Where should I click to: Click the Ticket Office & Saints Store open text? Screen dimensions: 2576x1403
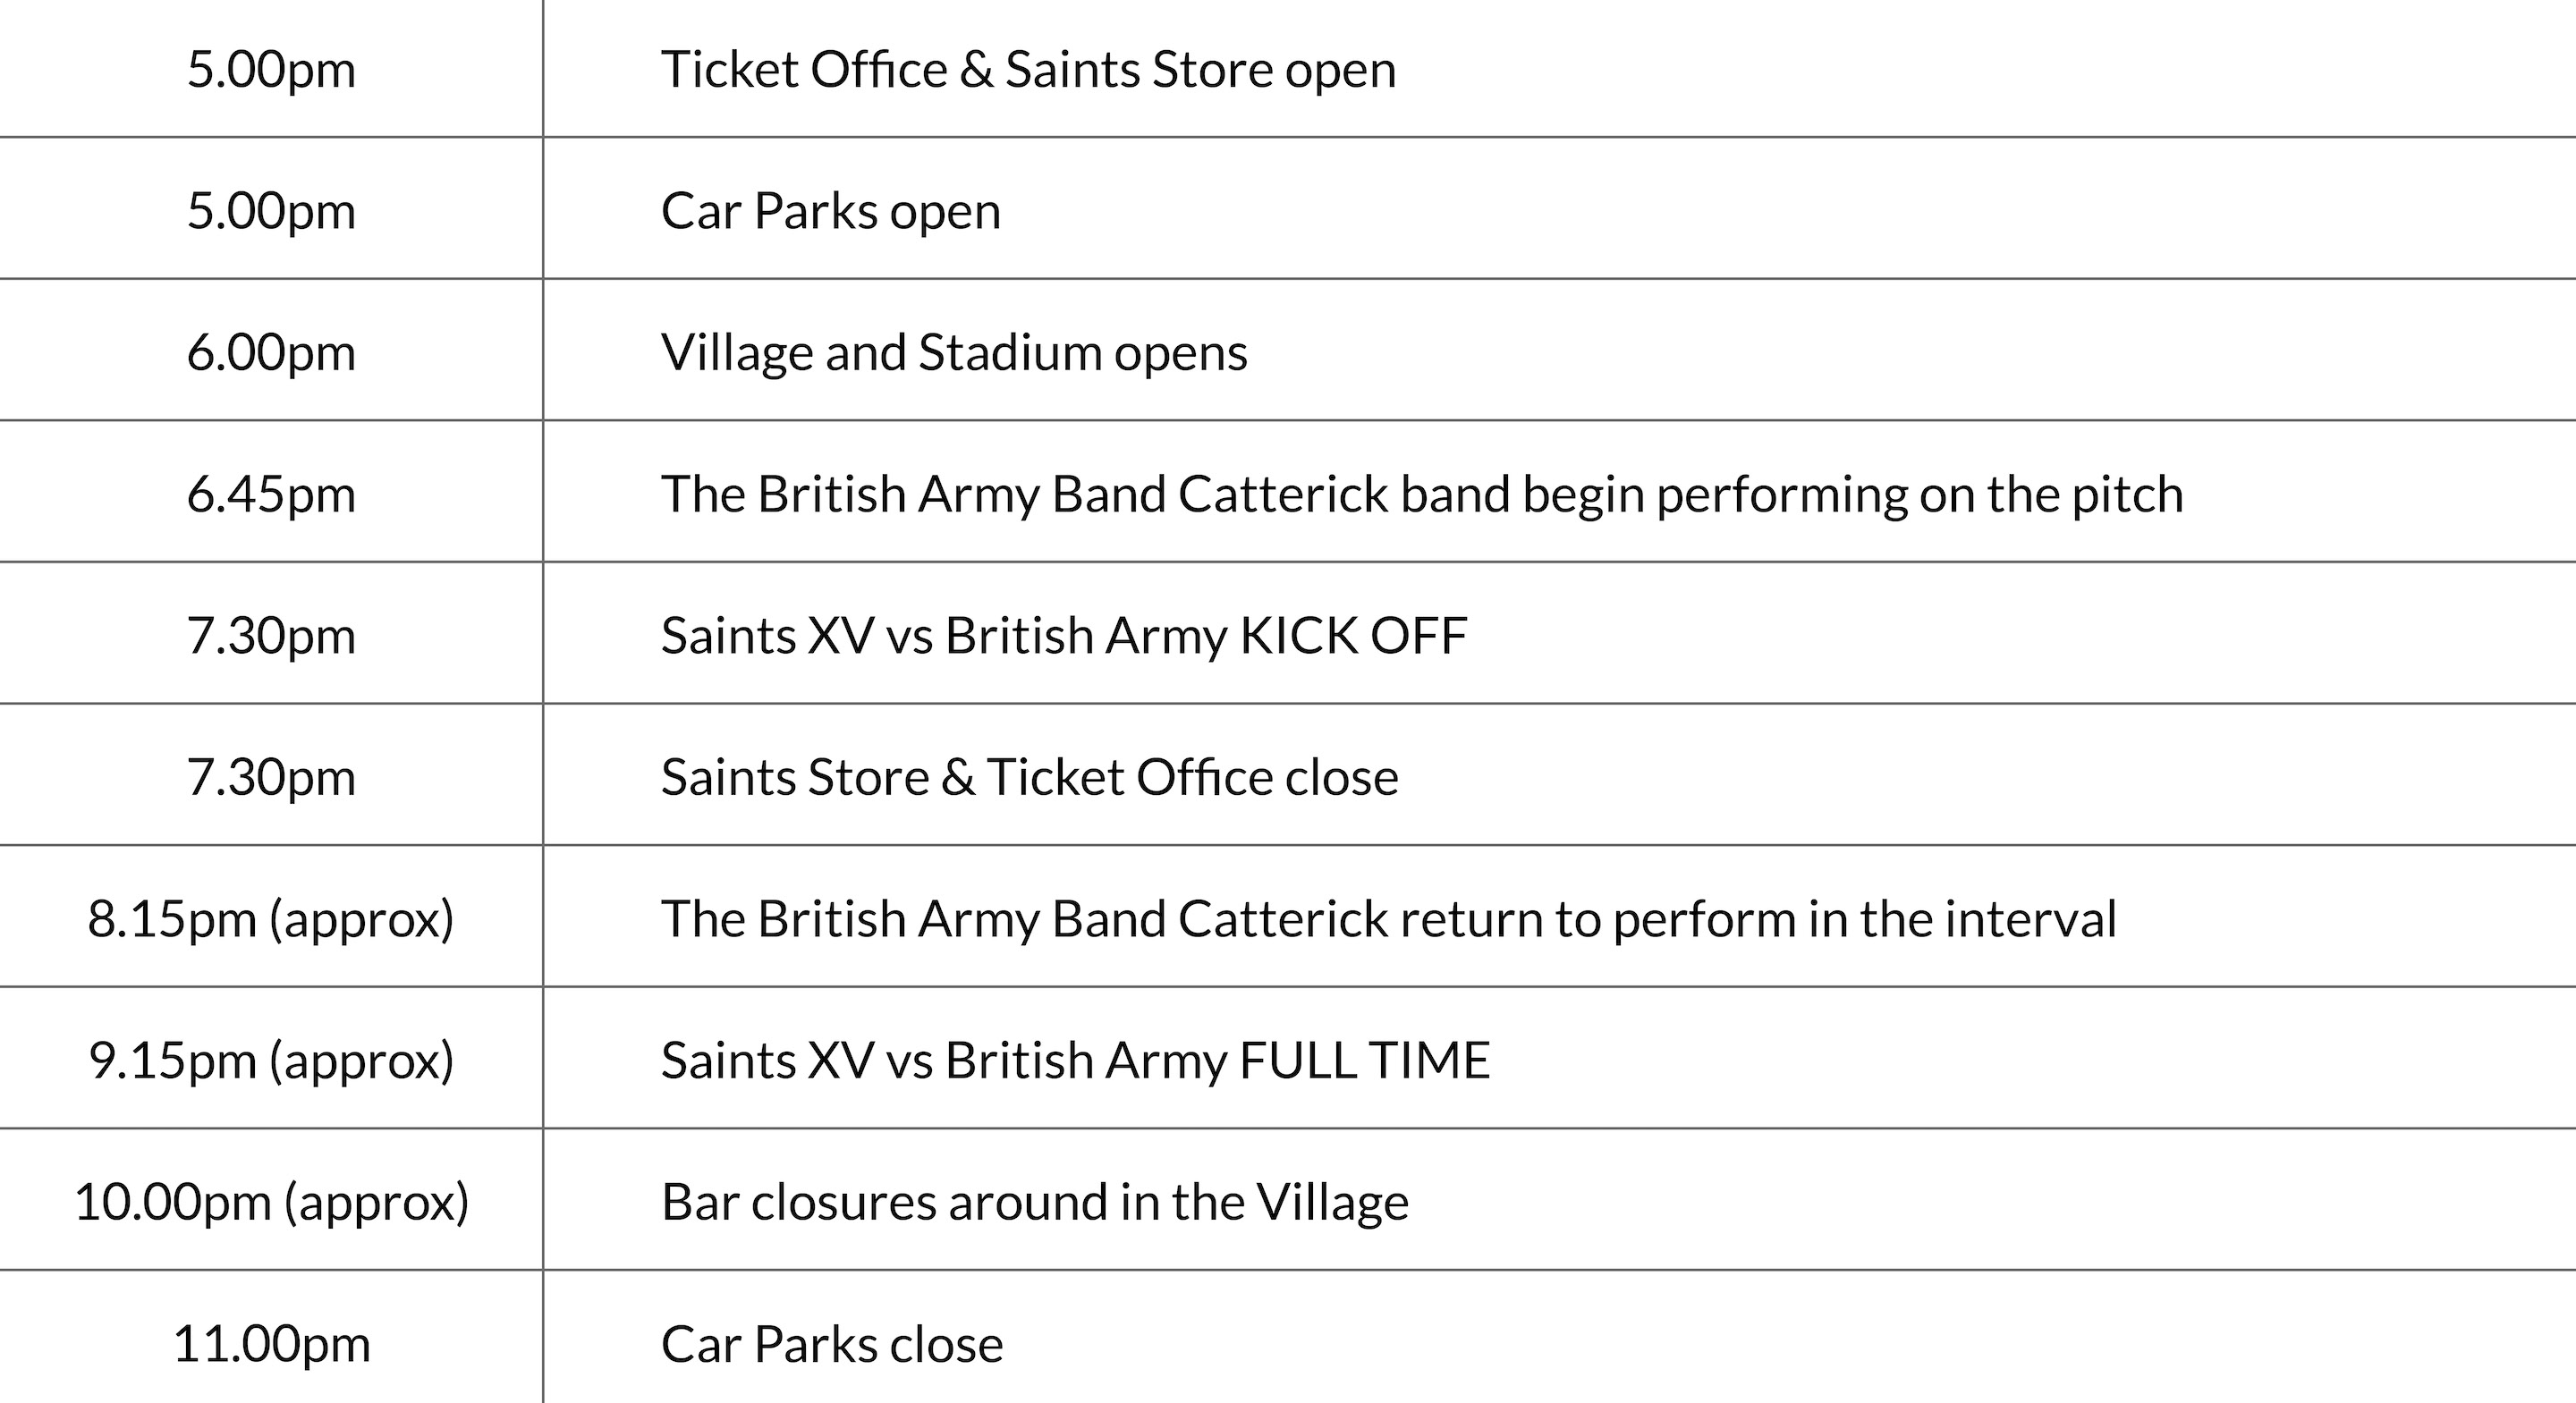(x=1028, y=70)
